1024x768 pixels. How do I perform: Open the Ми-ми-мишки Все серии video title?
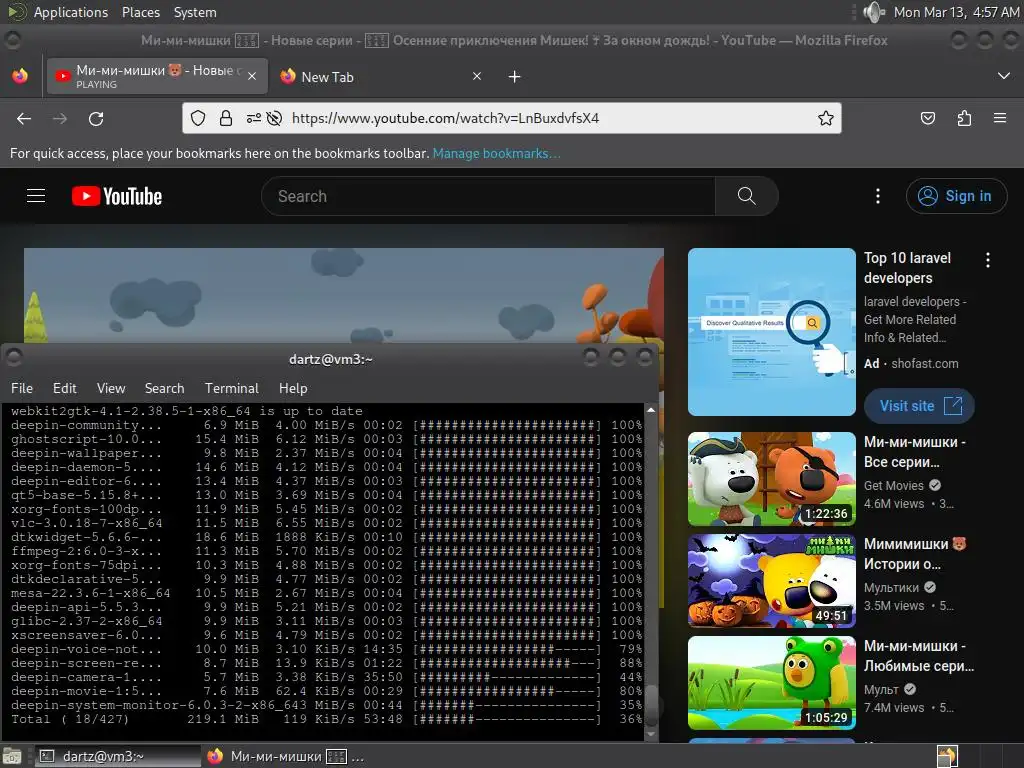click(x=915, y=452)
